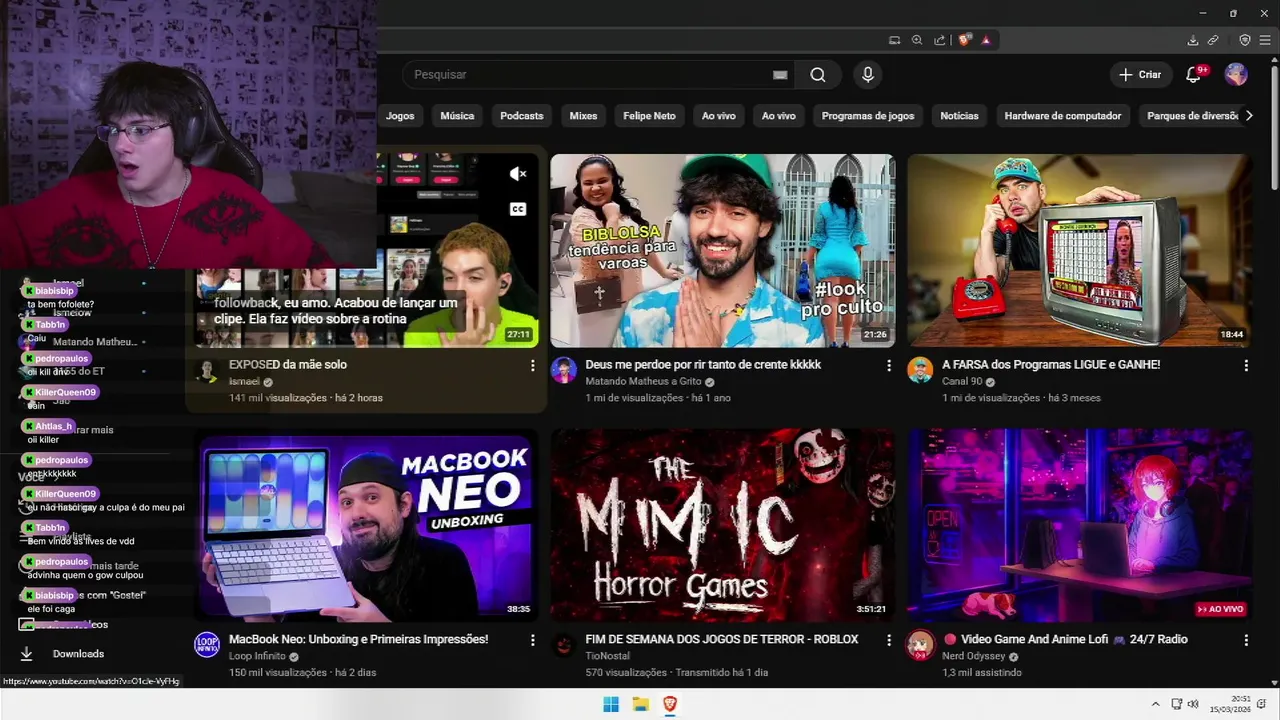Open File Explorer from the taskbar
Viewport: 1280px width, 720px height.
[641, 705]
